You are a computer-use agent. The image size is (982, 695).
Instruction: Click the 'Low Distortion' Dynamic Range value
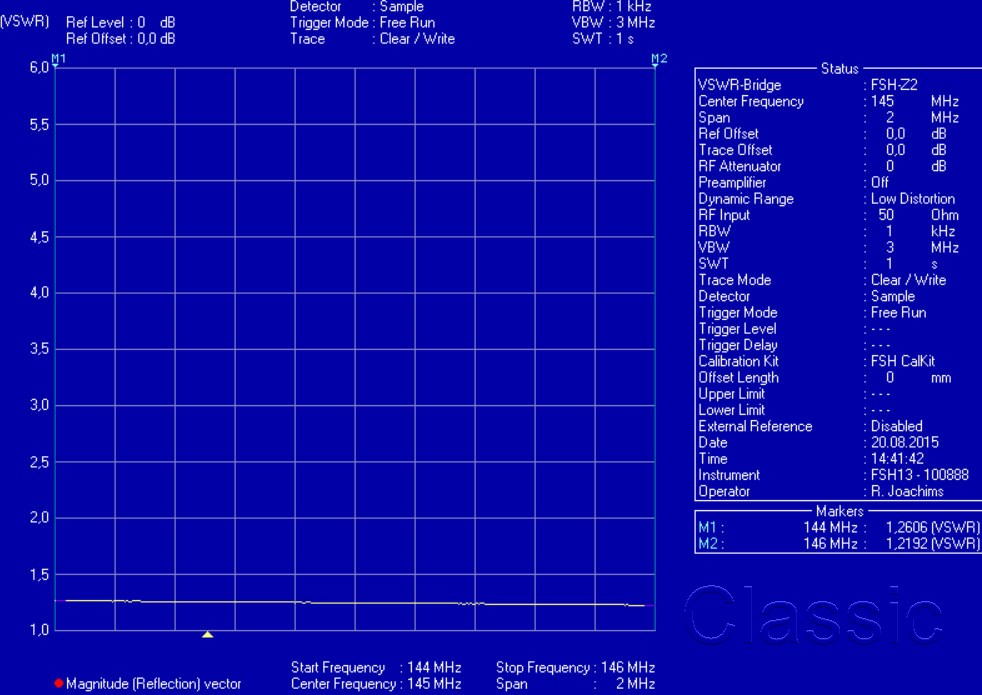913,199
